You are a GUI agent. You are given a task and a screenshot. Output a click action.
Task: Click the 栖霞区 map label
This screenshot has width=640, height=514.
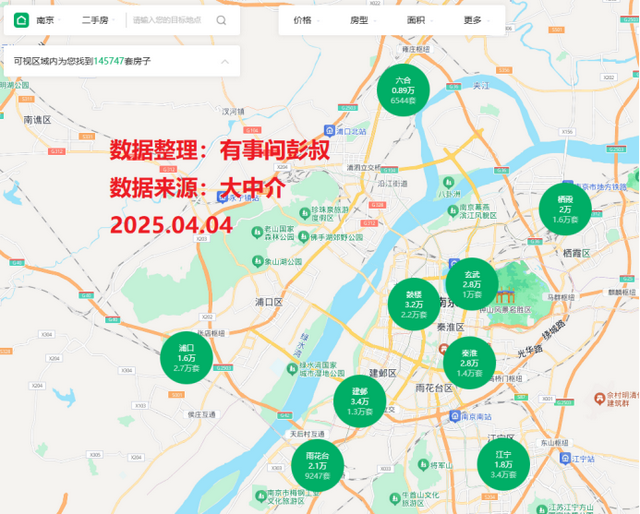click(x=576, y=253)
